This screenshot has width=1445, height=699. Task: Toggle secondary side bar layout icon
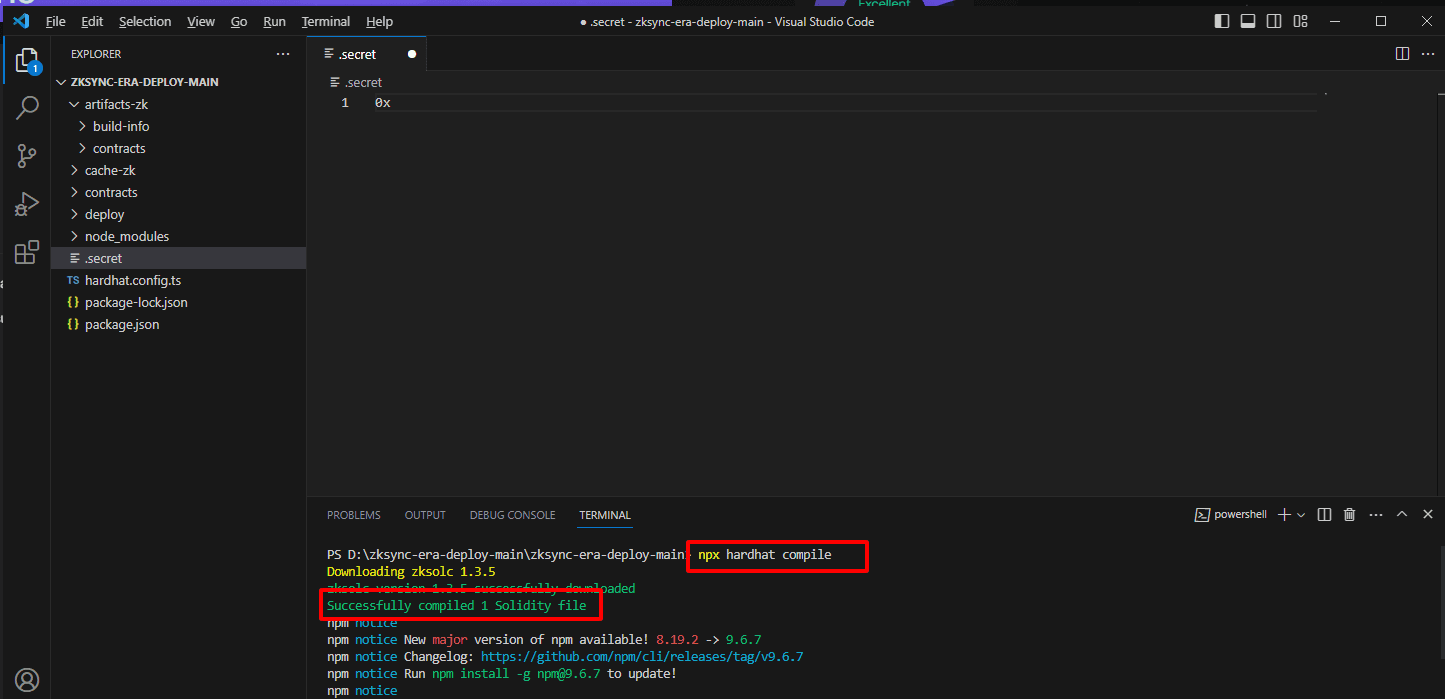pos(1274,21)
